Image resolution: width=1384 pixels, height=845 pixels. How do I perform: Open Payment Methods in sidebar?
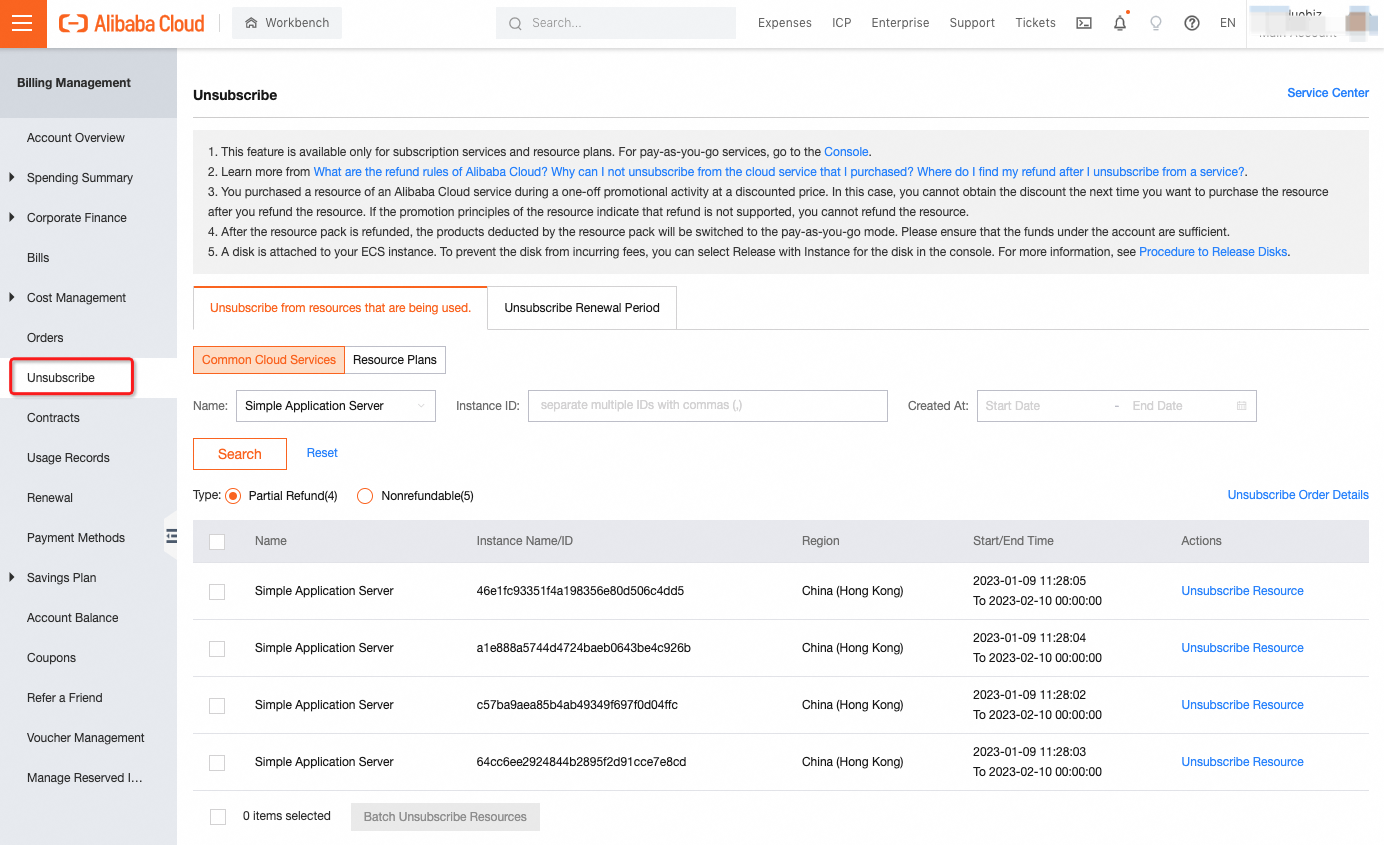tap(76, 538)
